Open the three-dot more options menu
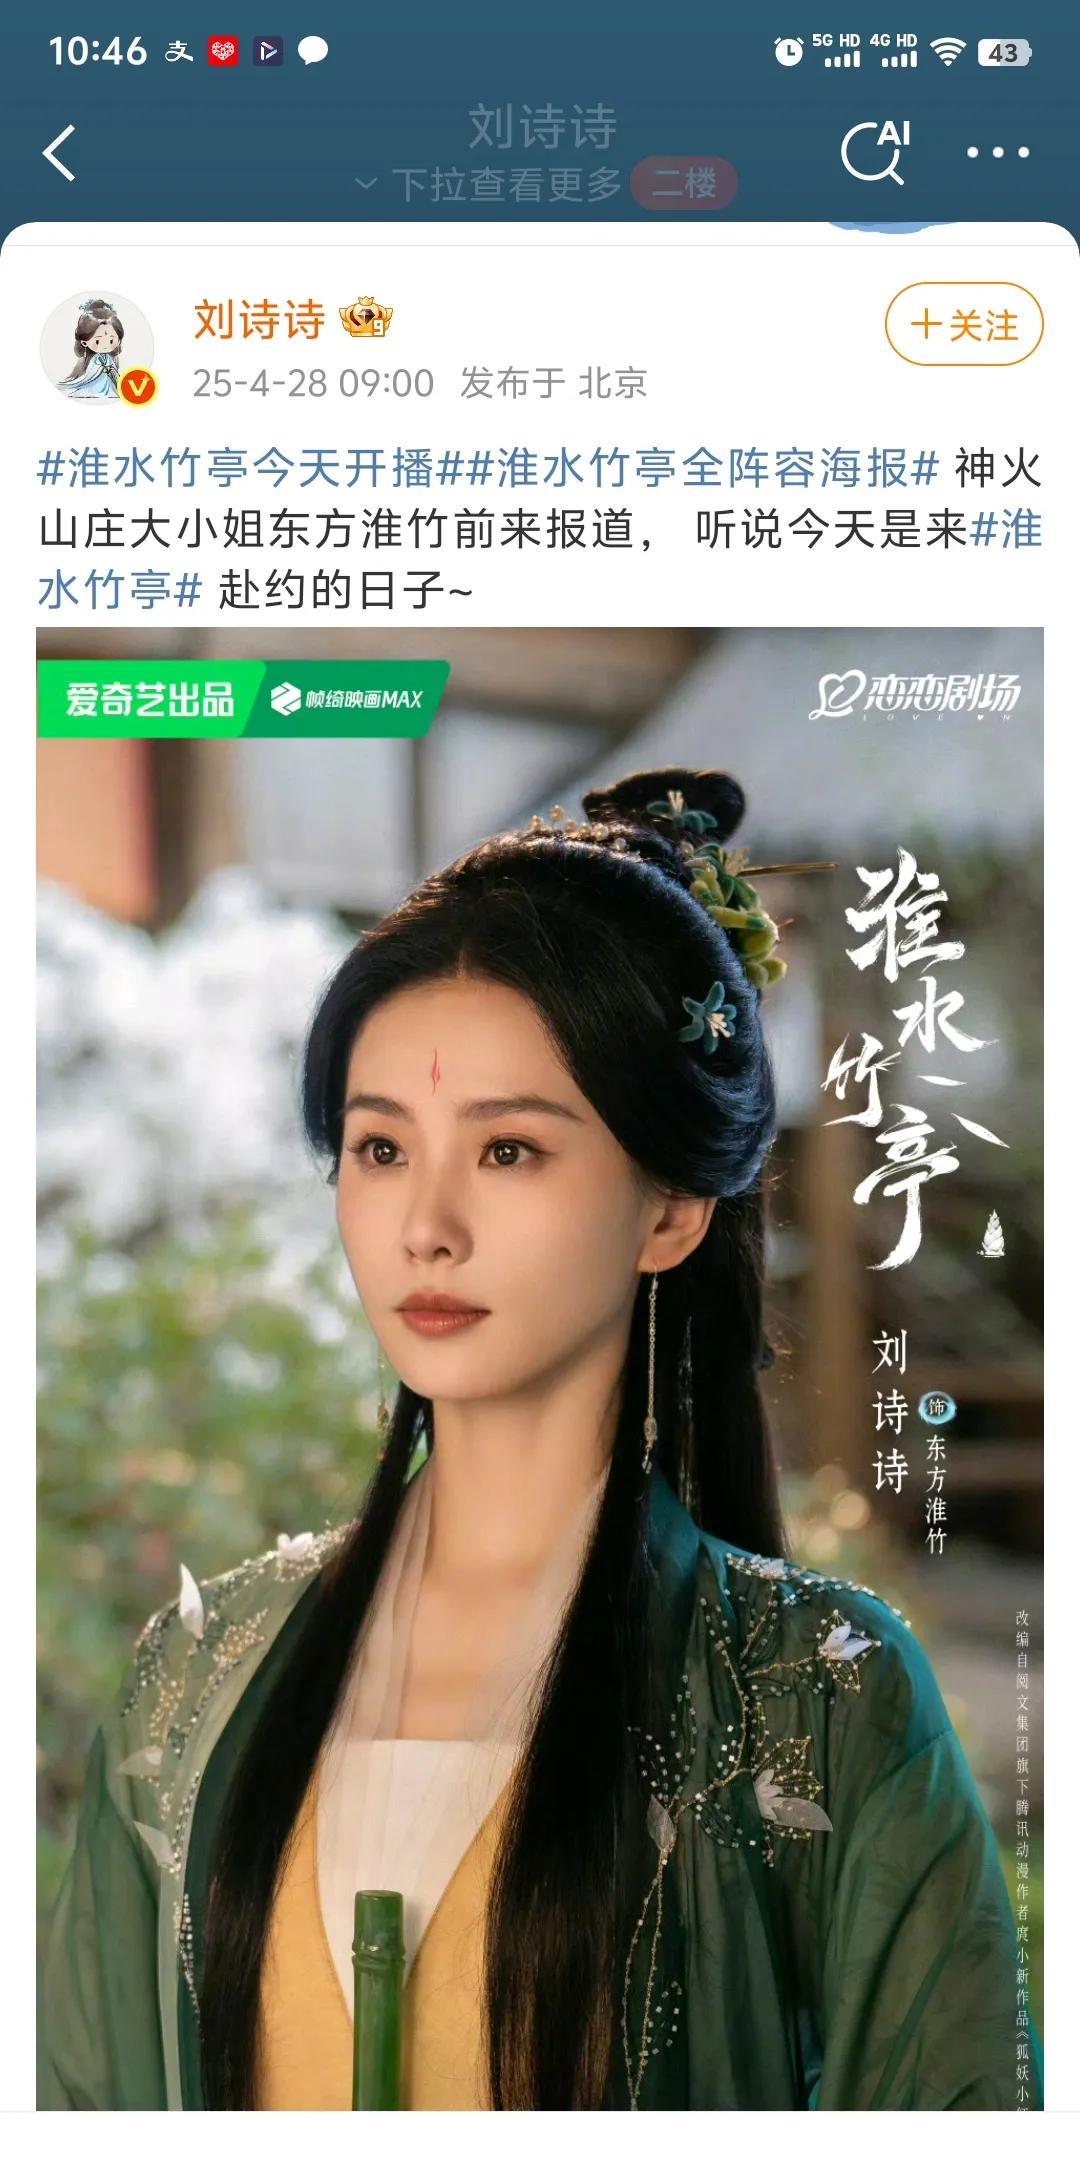This screenshot has height=2160, width=1080. coord(997,152)
